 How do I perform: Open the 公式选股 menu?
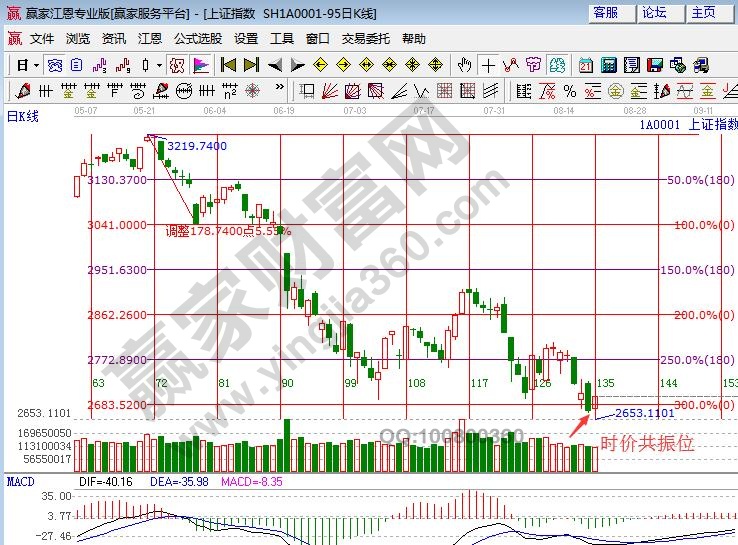coord(197,39)
